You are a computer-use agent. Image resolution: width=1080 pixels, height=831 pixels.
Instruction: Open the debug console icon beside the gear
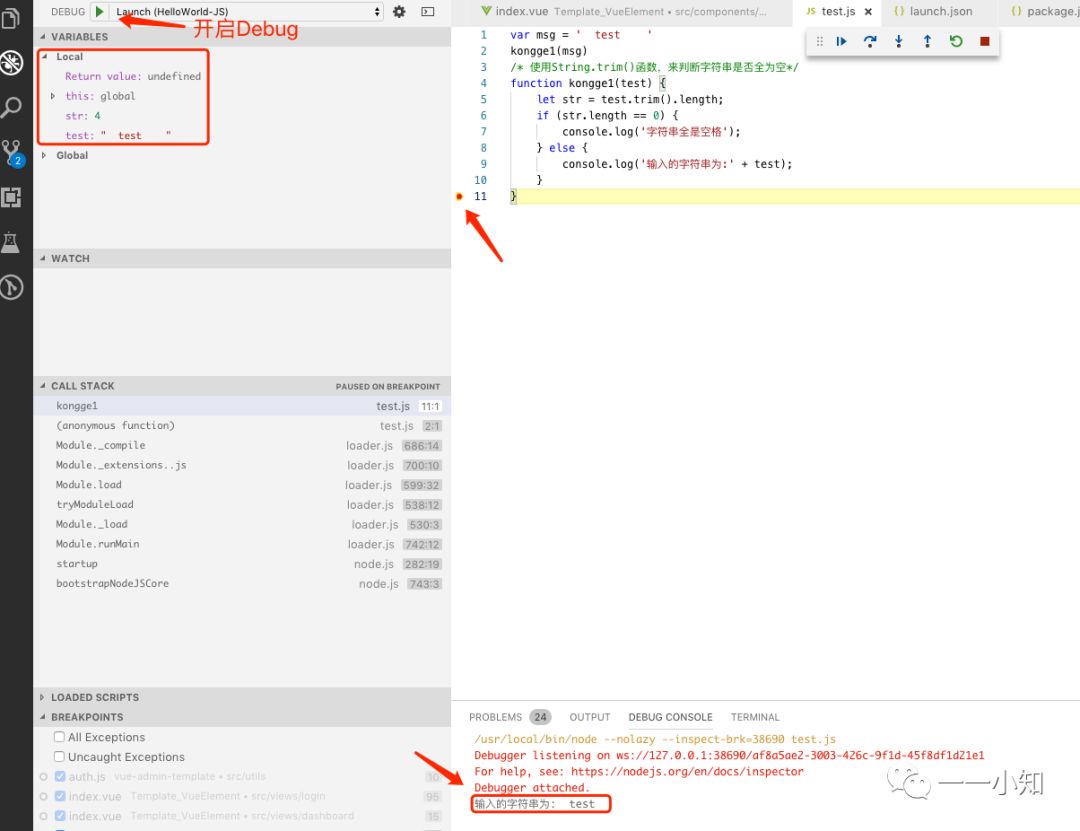[428, 11]
